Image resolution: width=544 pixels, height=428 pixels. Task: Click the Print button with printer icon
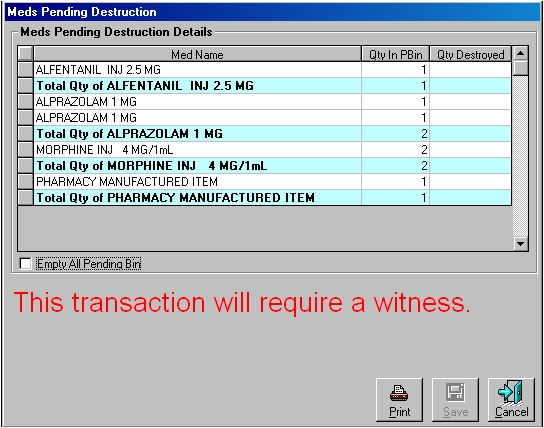399,400
